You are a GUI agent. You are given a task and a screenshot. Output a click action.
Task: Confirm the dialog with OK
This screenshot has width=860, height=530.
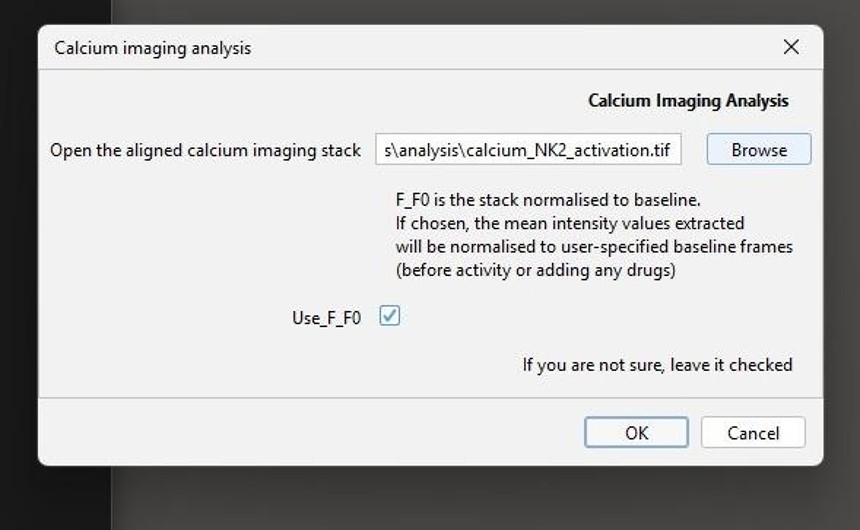tap(636, 432)
